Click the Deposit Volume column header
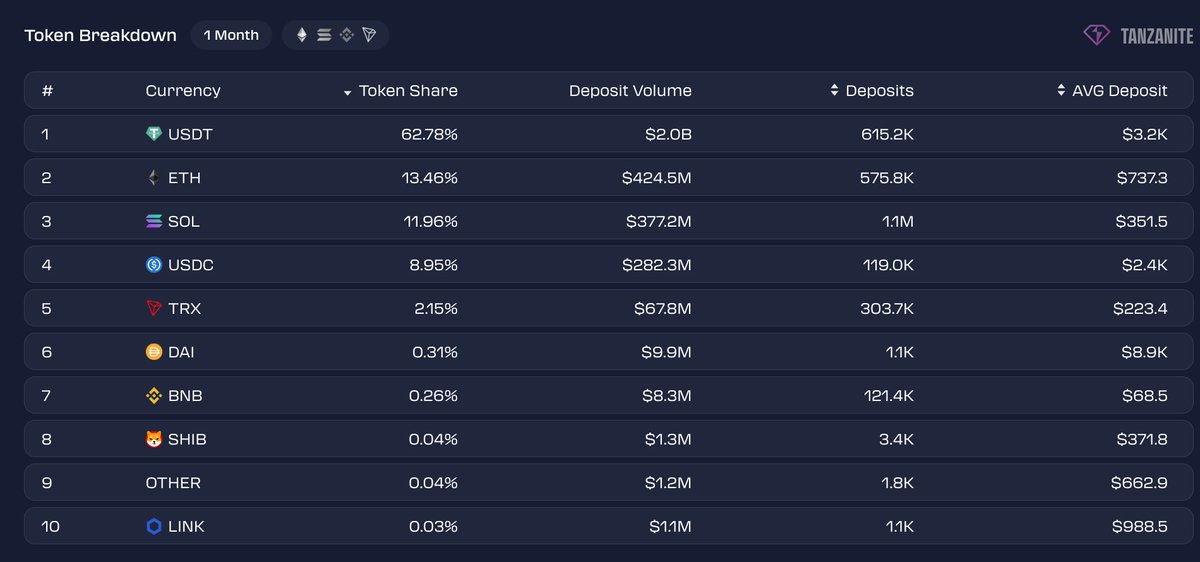 630,90
